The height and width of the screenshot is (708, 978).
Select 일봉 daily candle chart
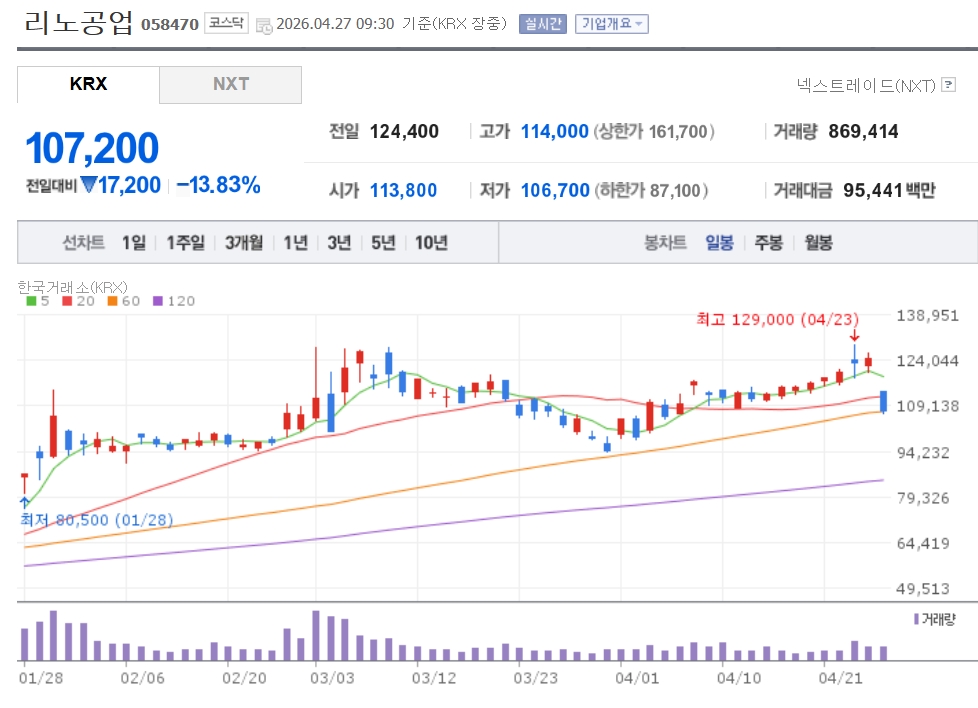pos(719,242)
